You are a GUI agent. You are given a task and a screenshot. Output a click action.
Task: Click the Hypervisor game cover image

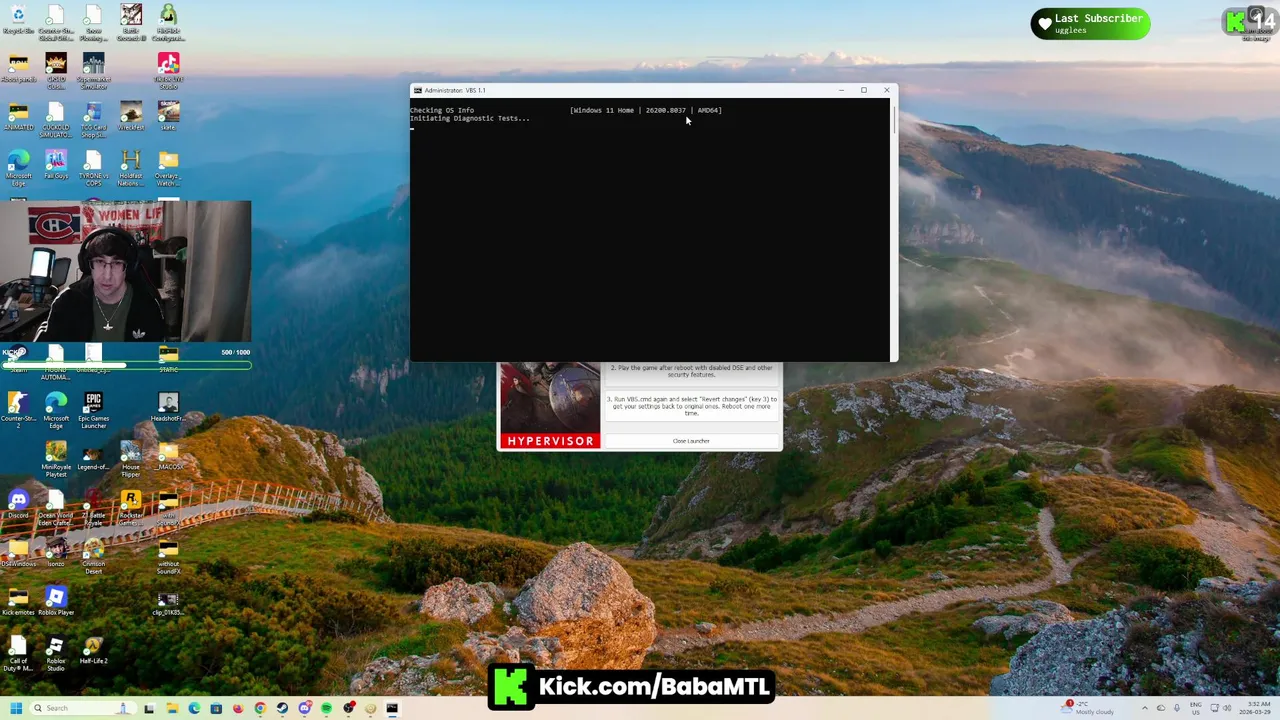pos(550,405)
